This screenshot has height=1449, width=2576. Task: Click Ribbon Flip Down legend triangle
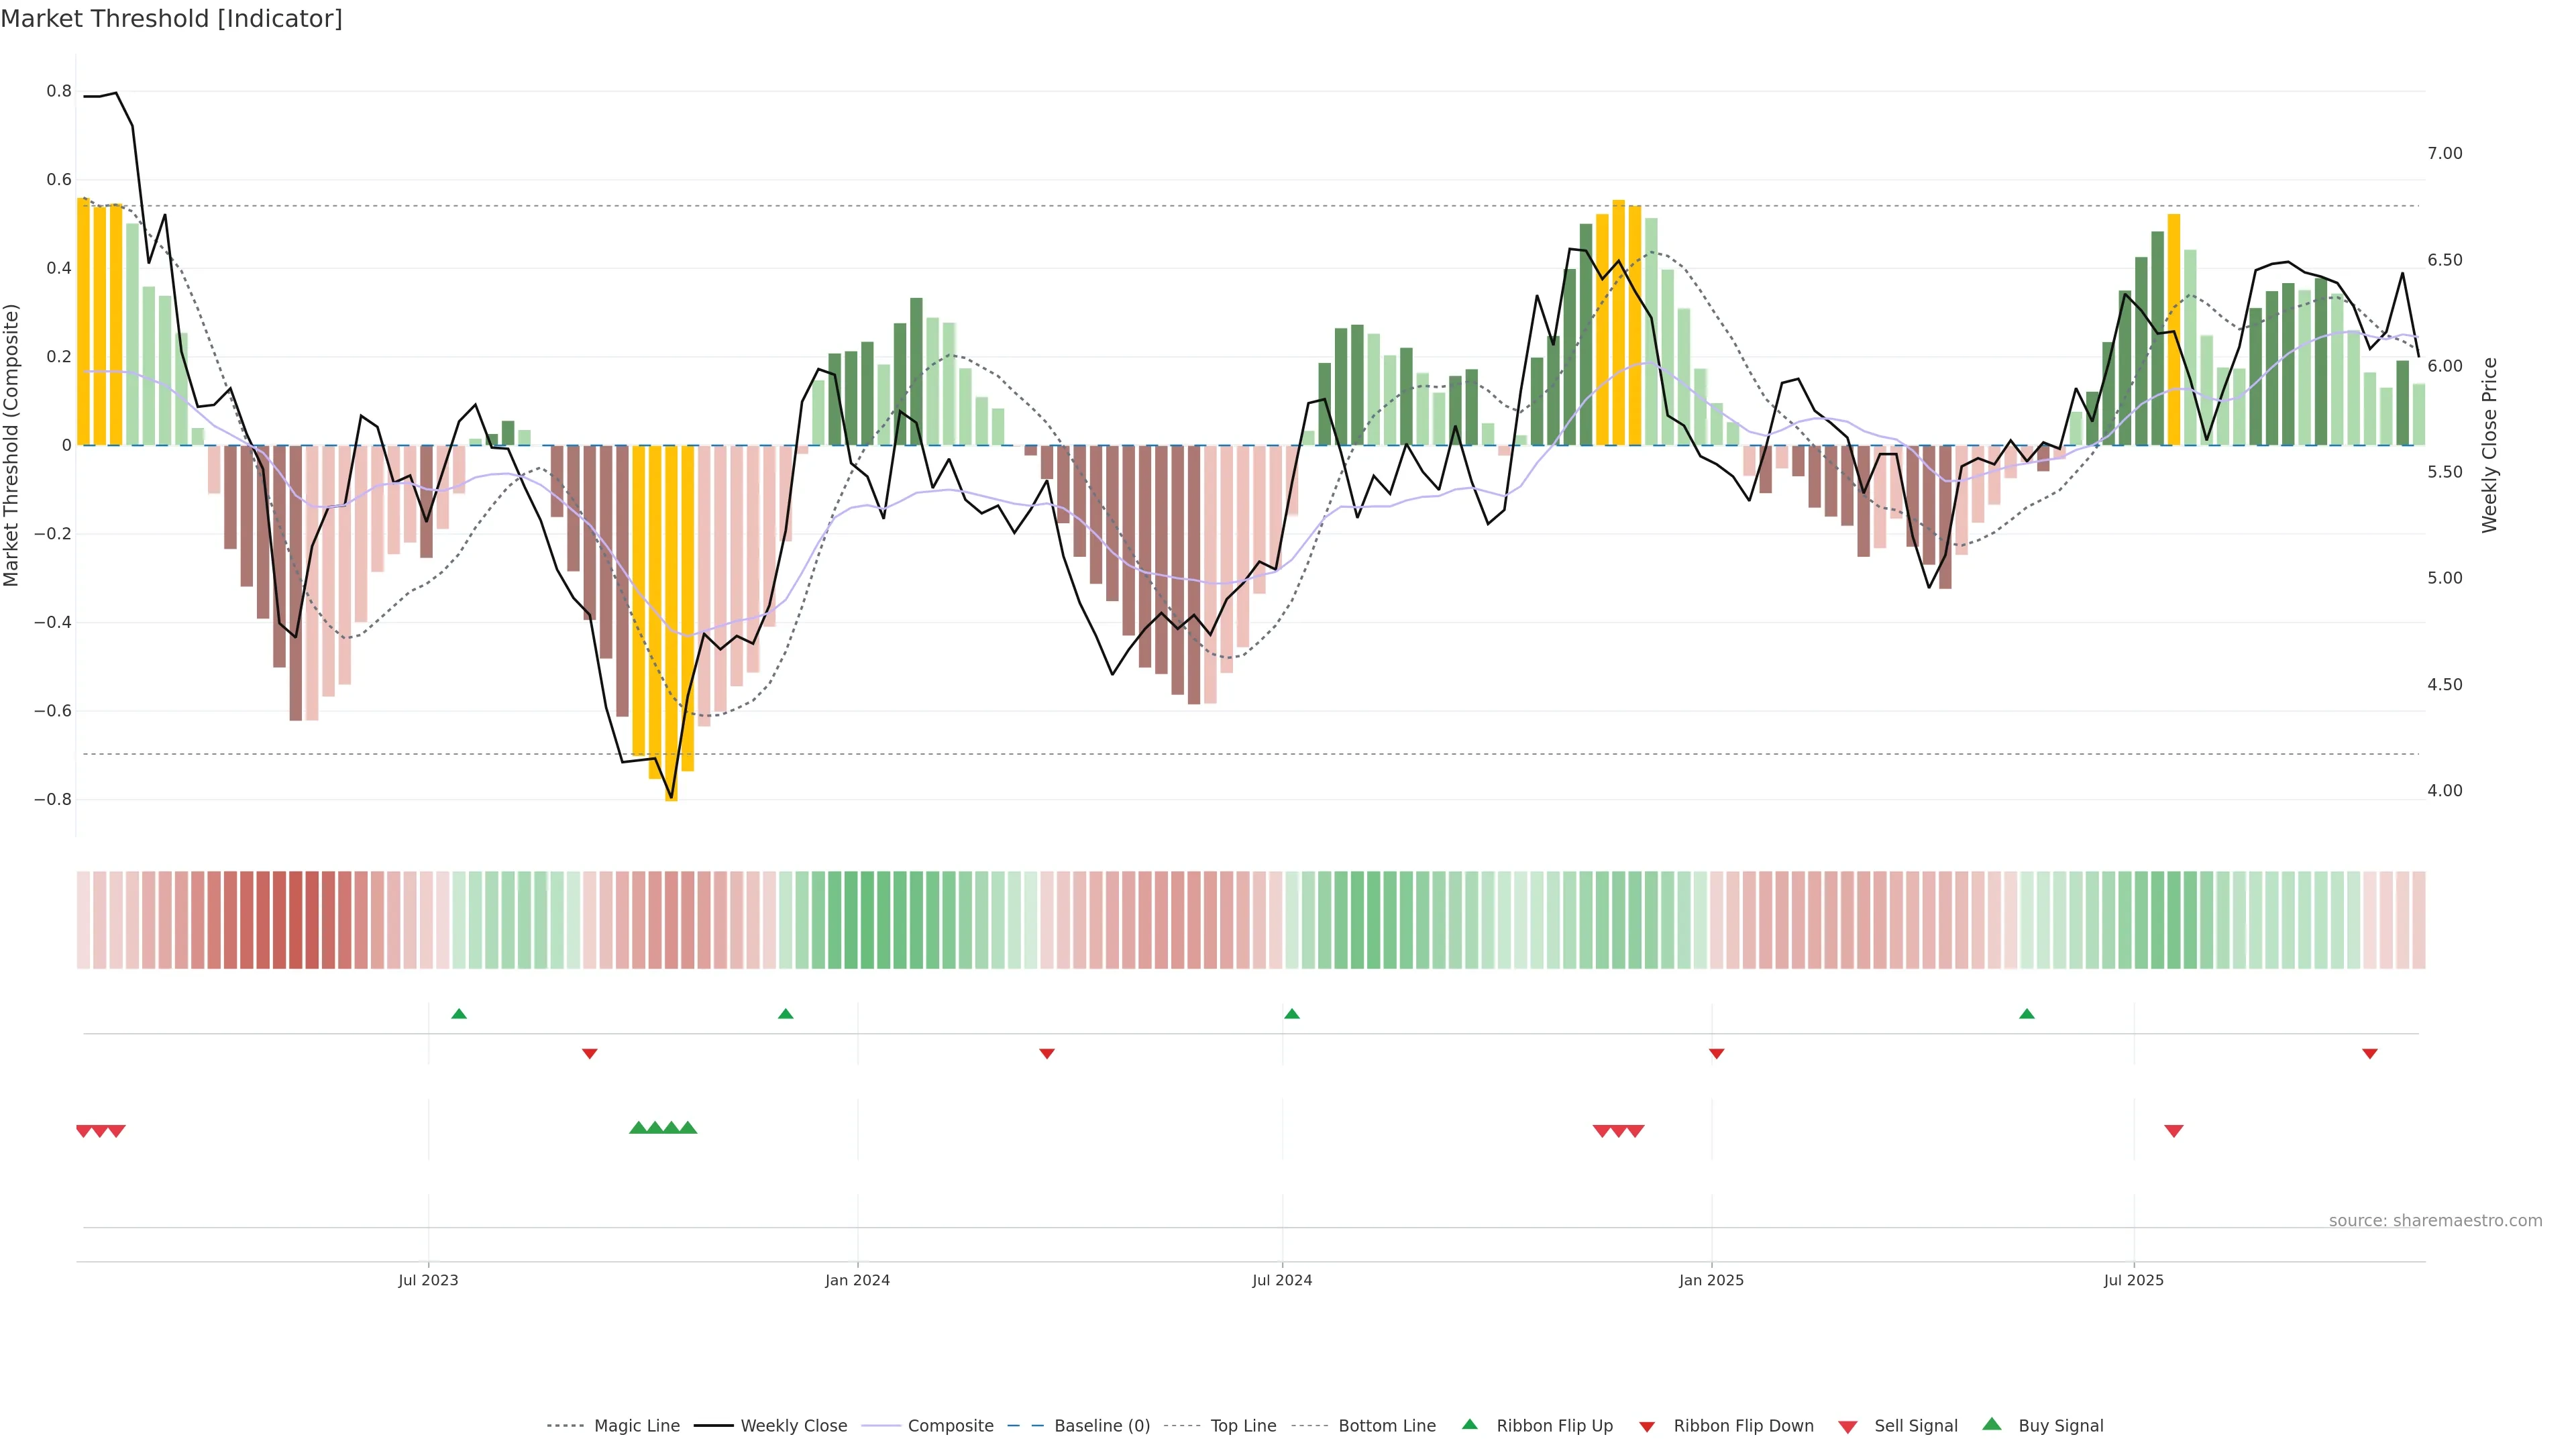coord(1646,1426)
